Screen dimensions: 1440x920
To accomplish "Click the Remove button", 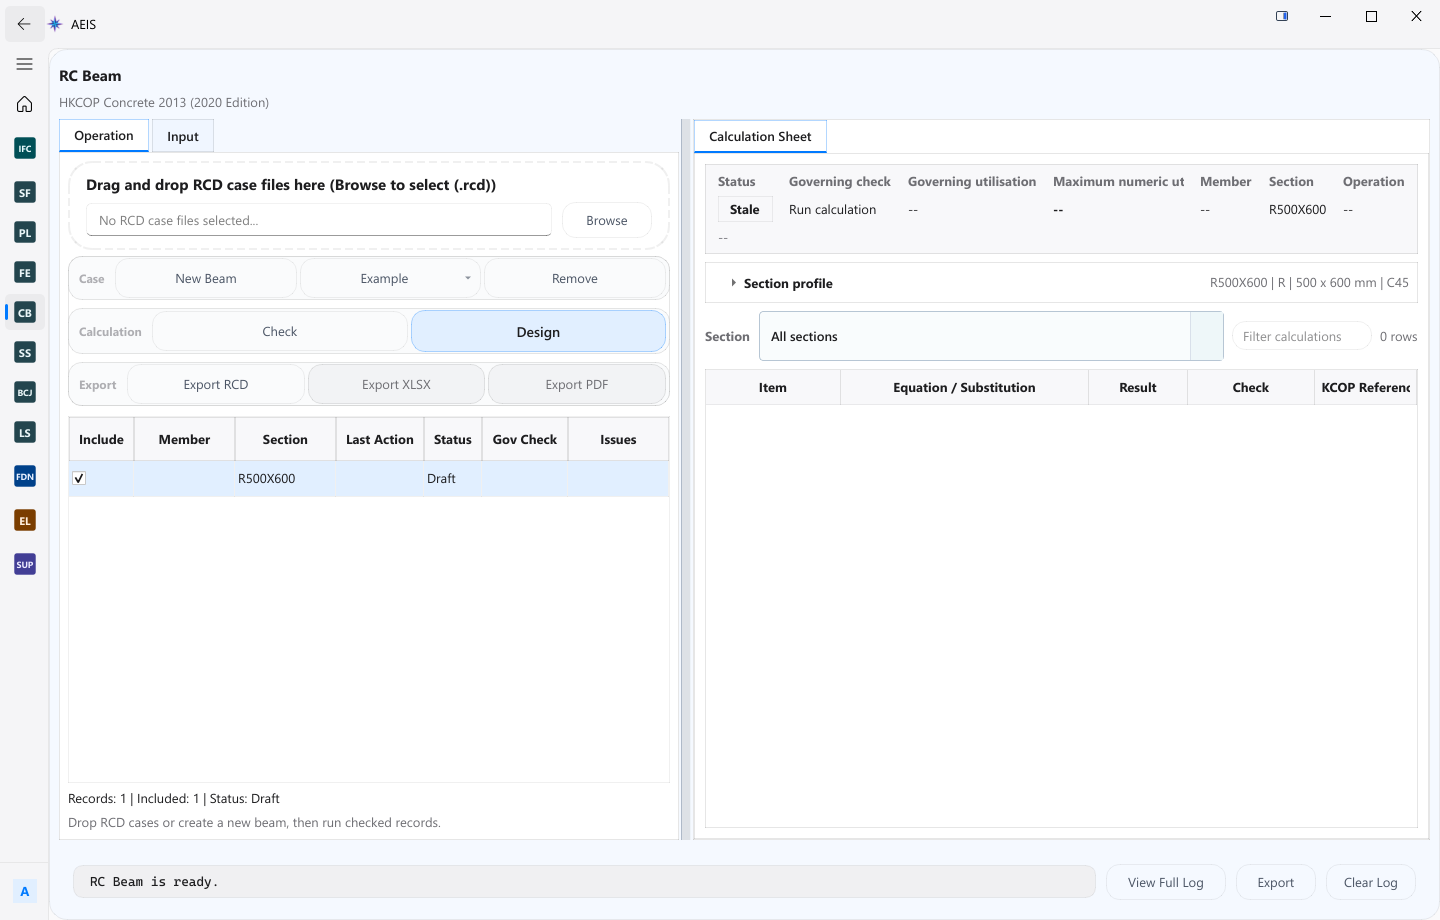I will (x=575, y=278).
